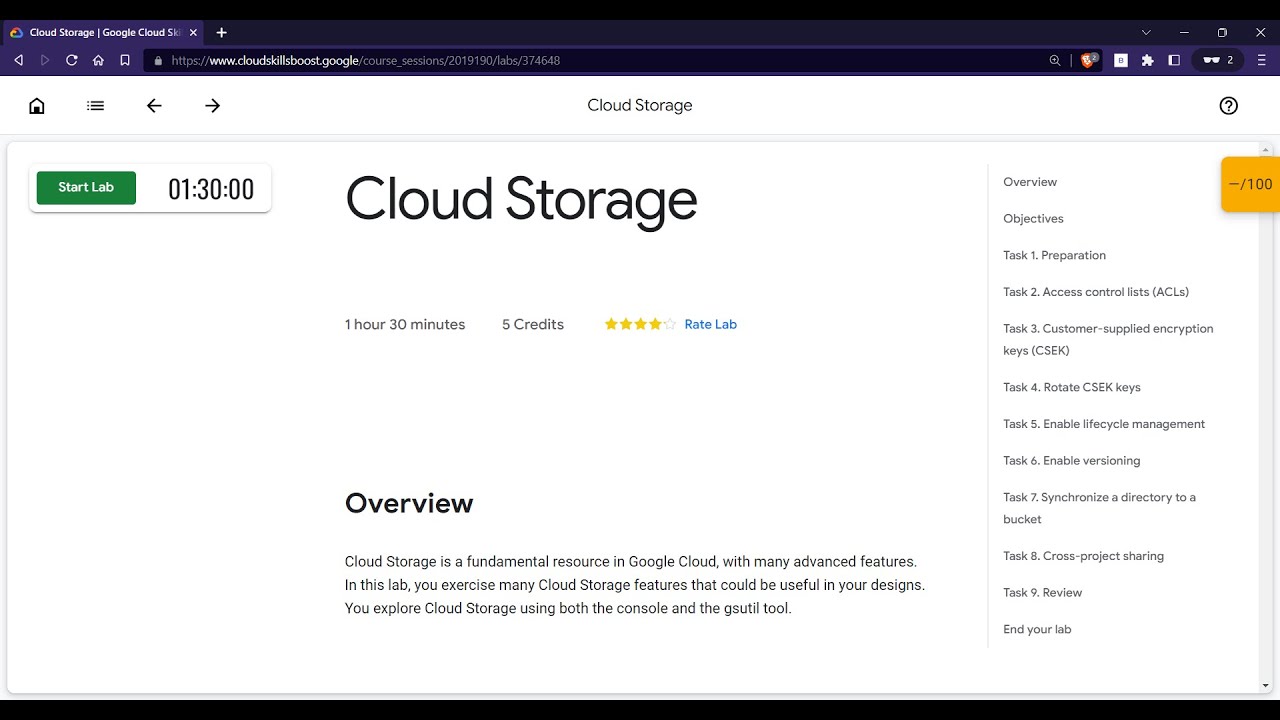The width and height of the screenshot is (1280, 720).
Task: Go to the previous lab arrow
Action: [x=154, y=105]
